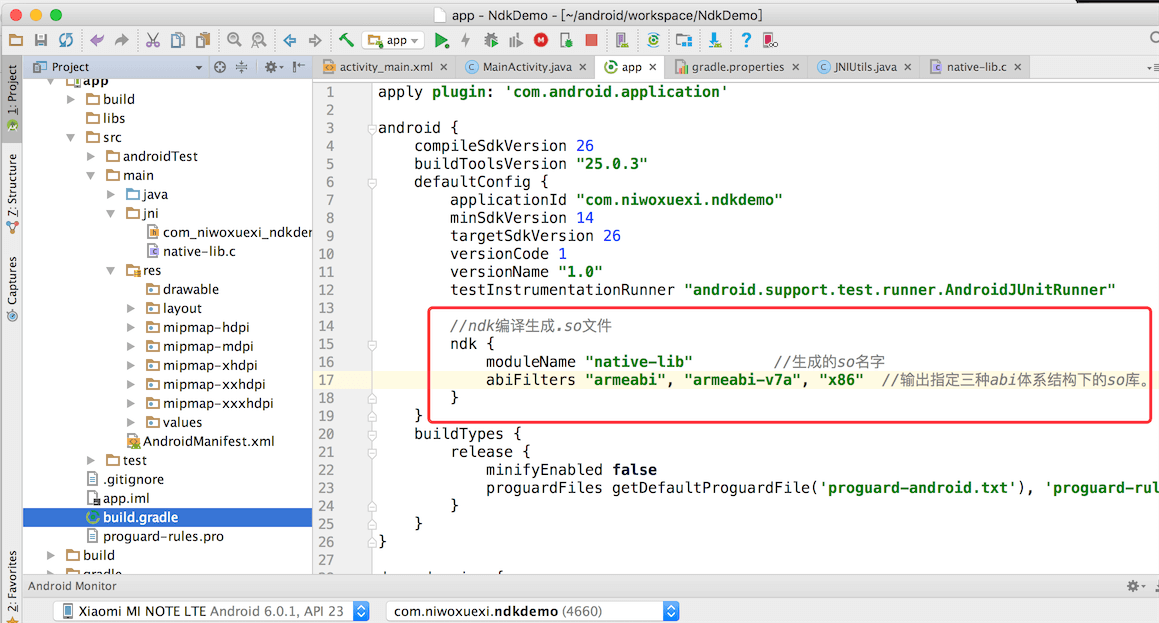
Task: Close the activity_main.xml tab
Action: [x=445, y=67]
